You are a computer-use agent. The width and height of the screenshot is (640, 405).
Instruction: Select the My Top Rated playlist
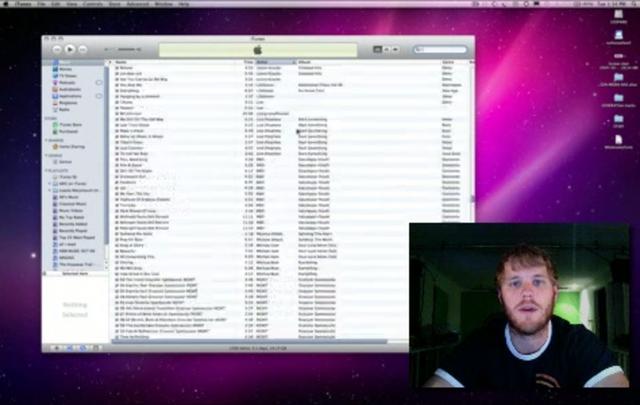71,217
